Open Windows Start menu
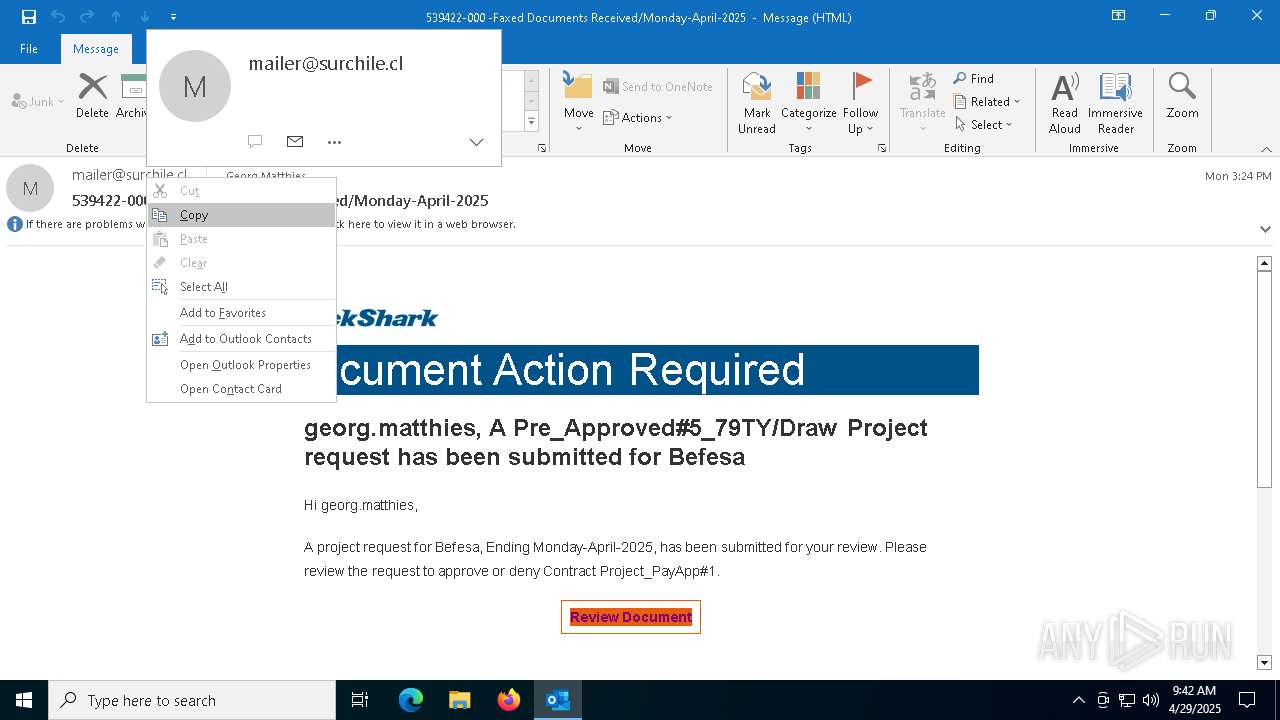The image size is (1280, 720). coord(24,700)
